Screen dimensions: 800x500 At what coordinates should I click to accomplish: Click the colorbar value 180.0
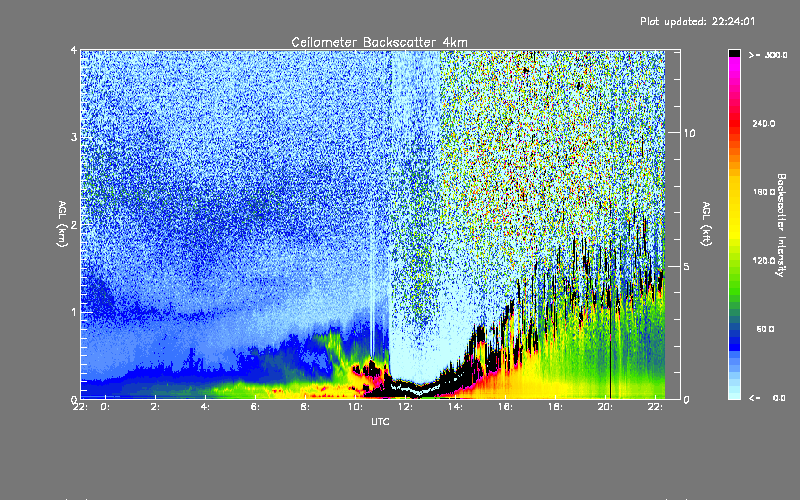click(x=764, y=192)
